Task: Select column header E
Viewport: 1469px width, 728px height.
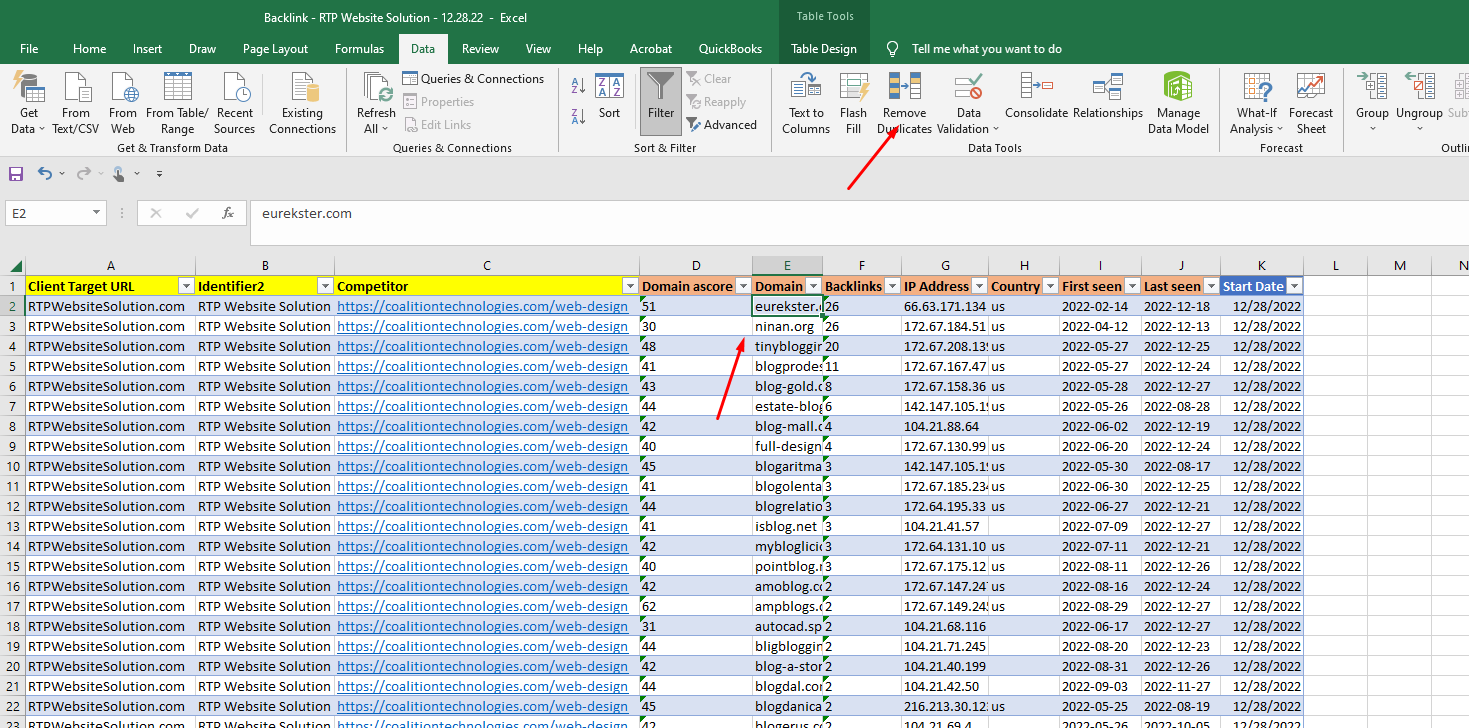Action: coord(787,265)
